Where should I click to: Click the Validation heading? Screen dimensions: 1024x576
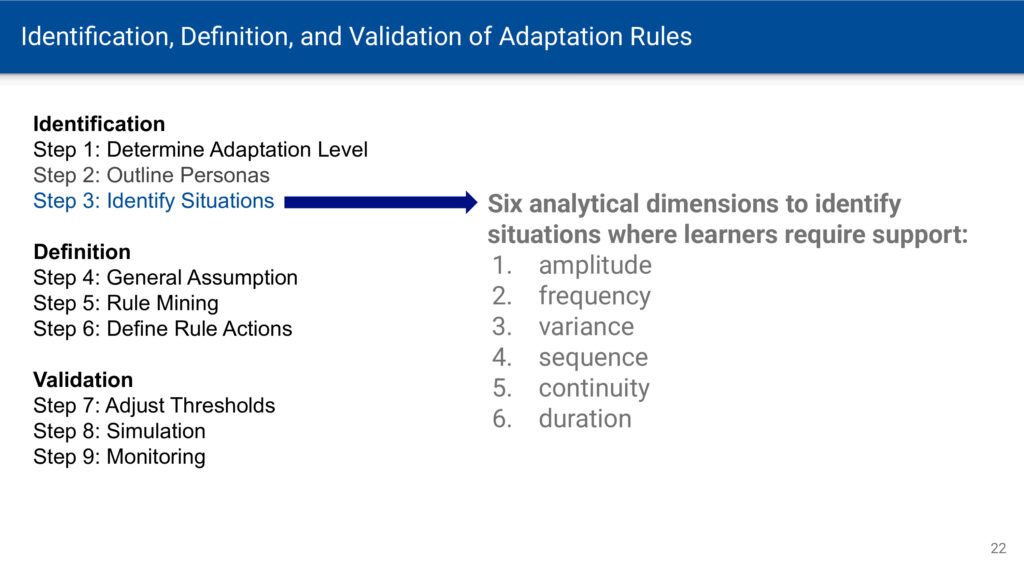(83, 380)
